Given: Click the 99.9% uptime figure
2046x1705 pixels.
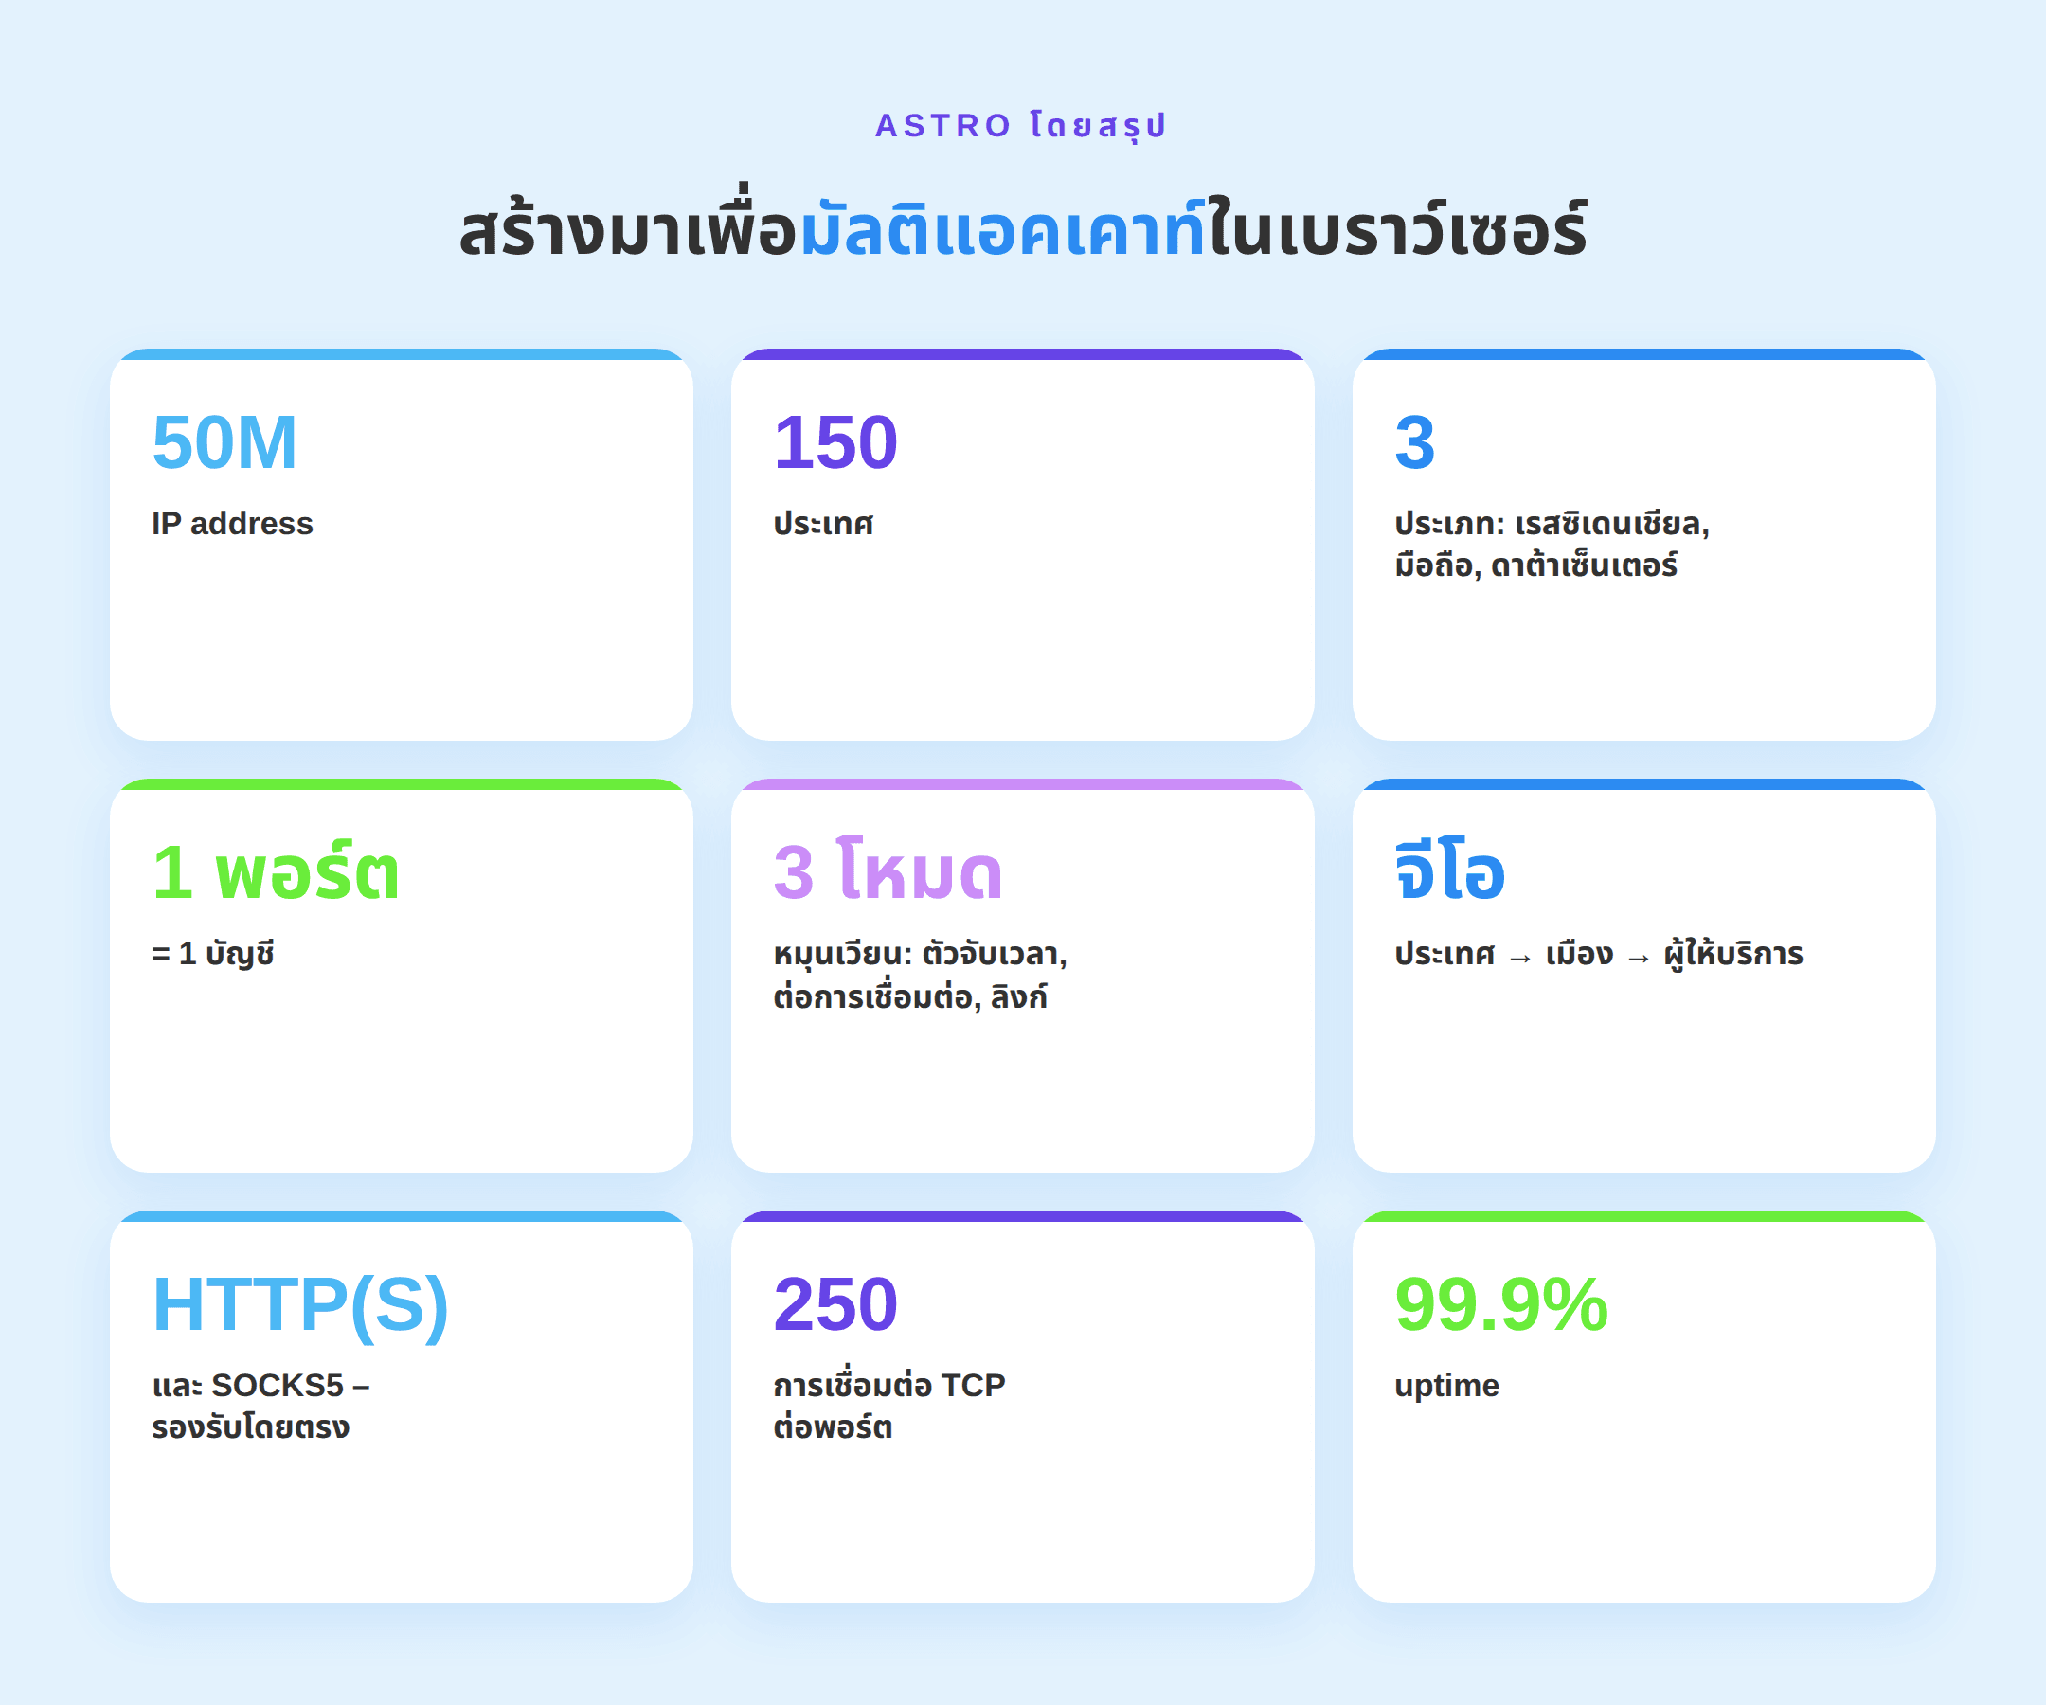Looking at the screenshot, I should [1501, 1304].
